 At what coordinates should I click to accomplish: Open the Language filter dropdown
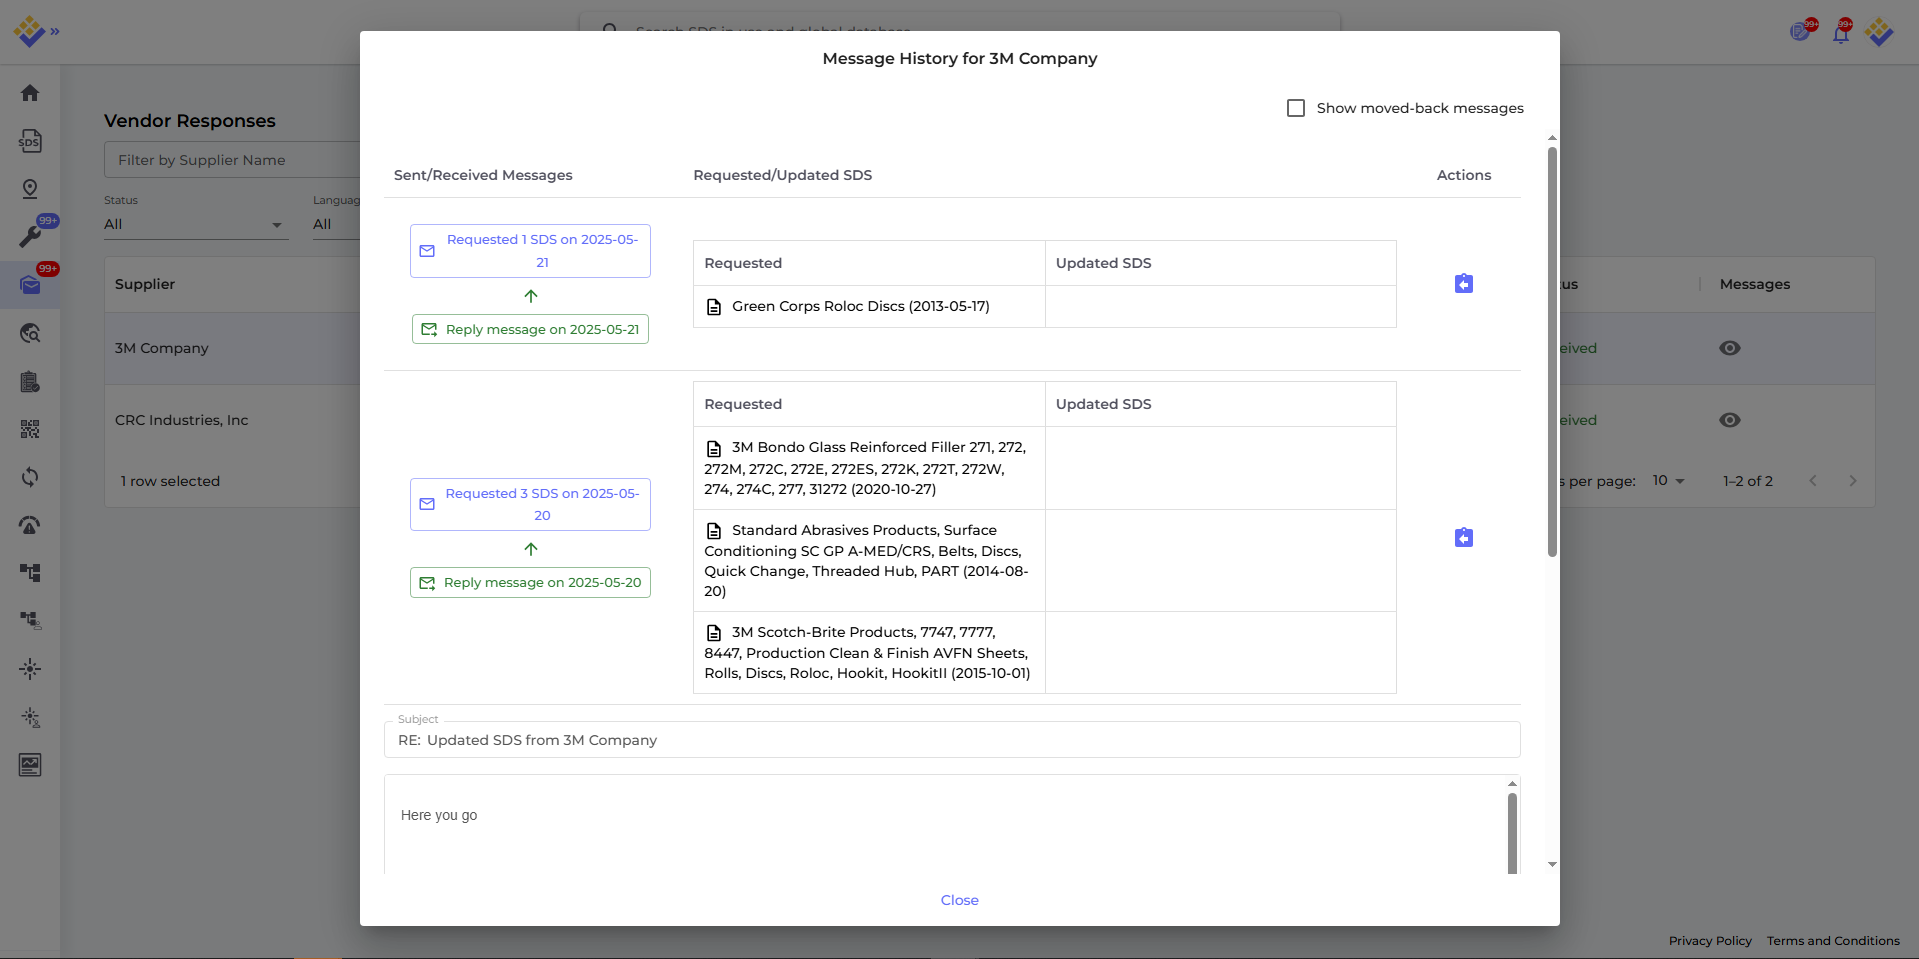point(336,225)
